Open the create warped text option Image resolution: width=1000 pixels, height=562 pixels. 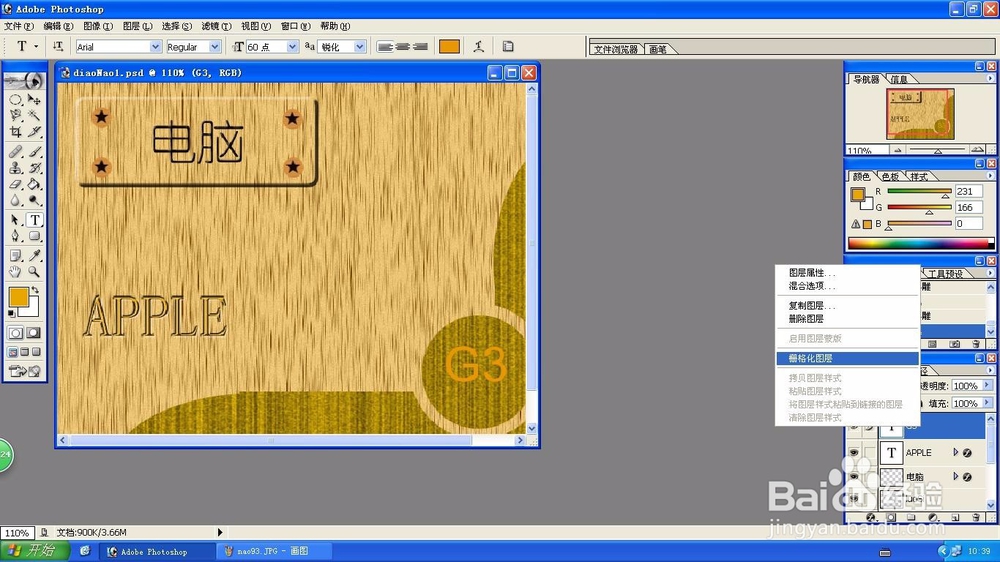[x=478, y=47]
